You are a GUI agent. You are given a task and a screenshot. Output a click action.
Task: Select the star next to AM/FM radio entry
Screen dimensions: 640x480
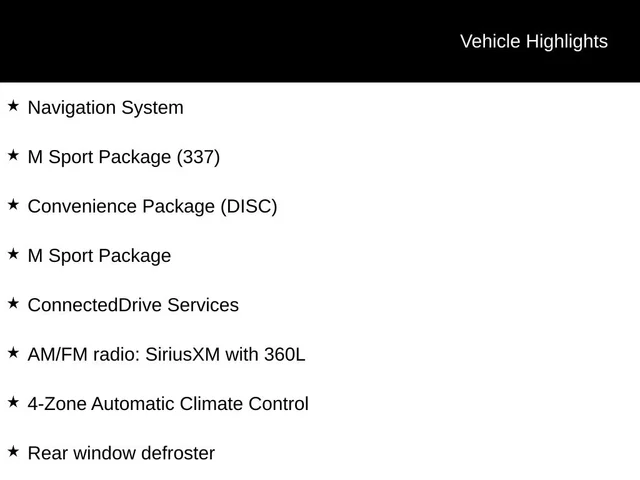click(13, 353)
